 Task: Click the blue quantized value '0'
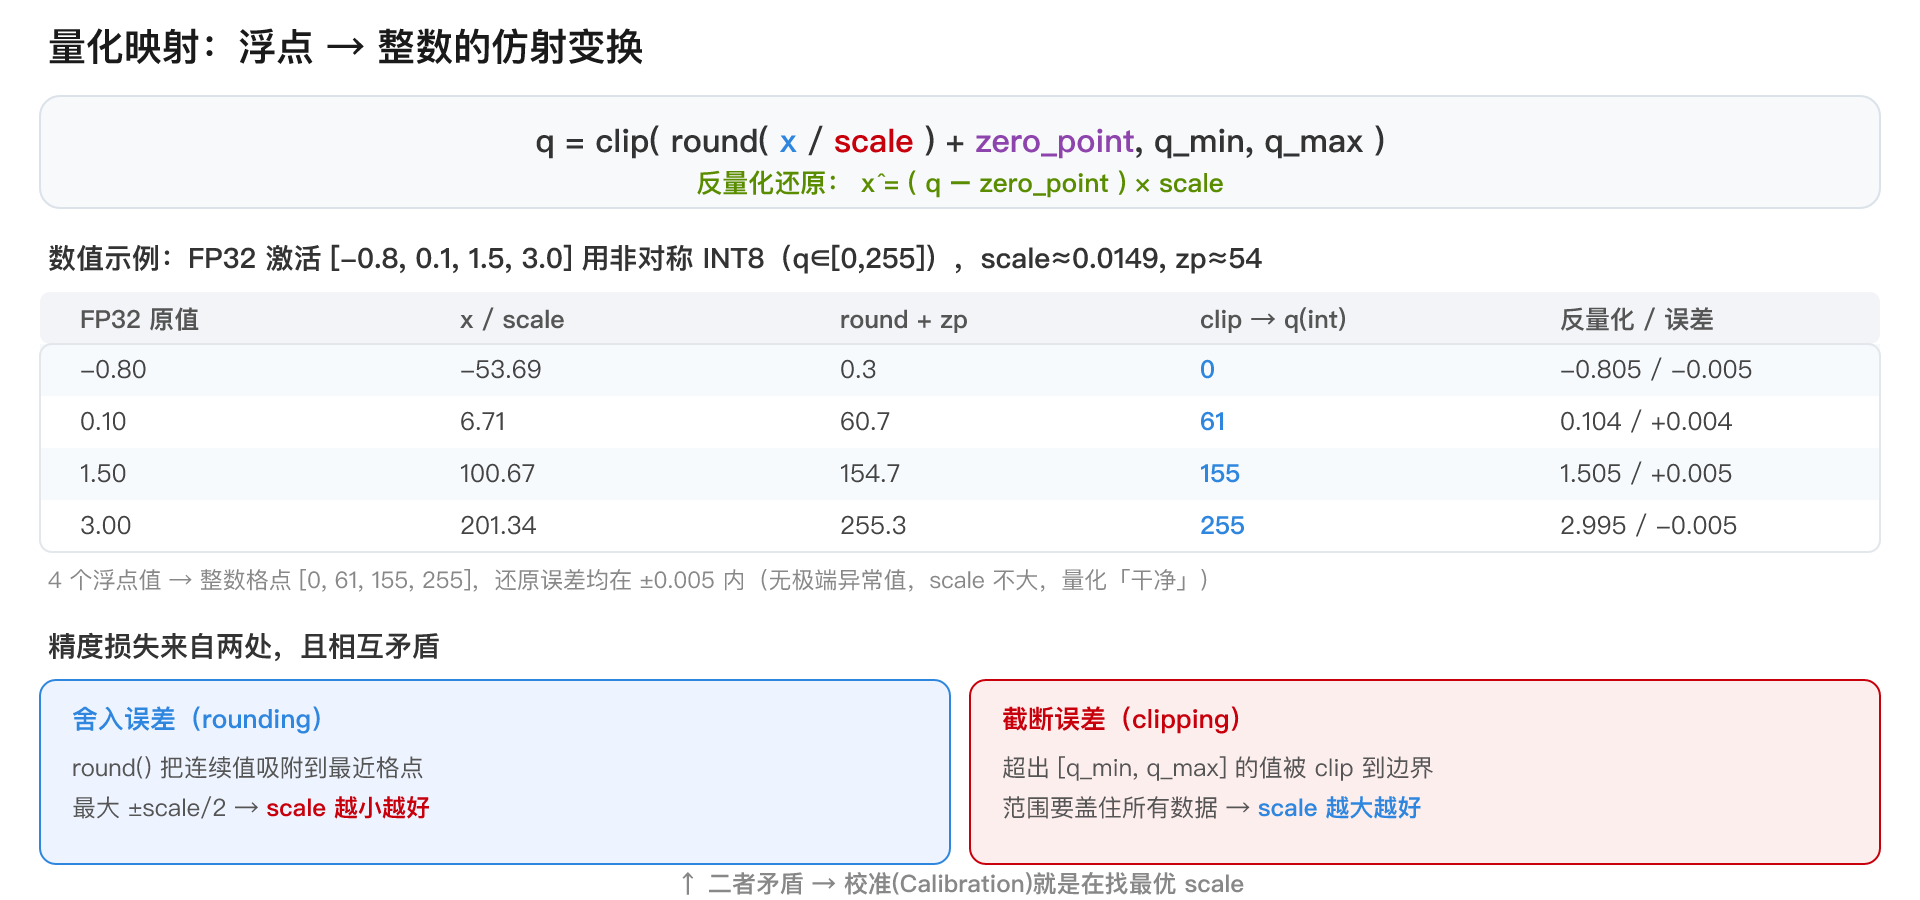[x=1207, y=370]
